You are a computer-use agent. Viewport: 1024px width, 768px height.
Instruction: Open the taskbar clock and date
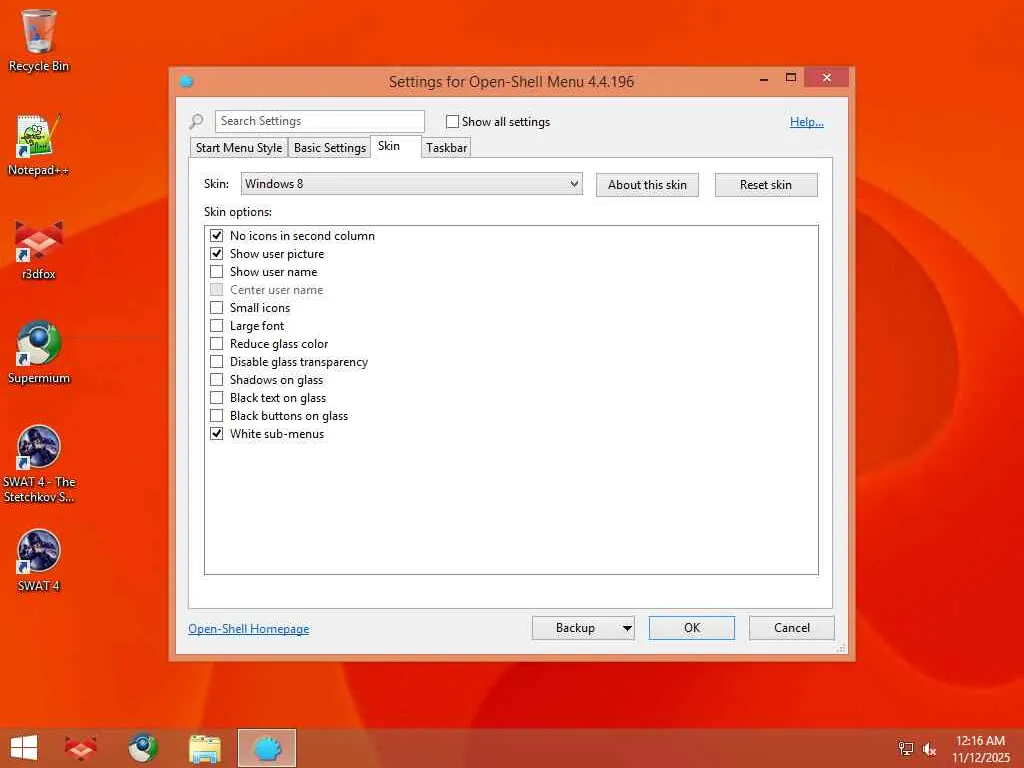pos(980,749)
